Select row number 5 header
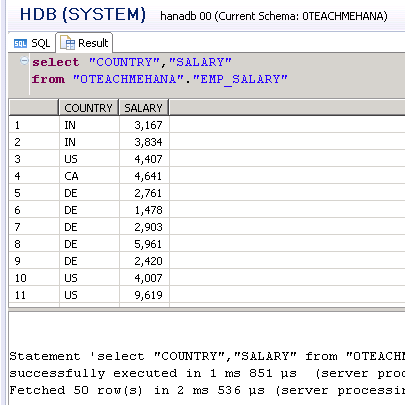The height and width of the screenshot is (405, 405). coord(34,193)
